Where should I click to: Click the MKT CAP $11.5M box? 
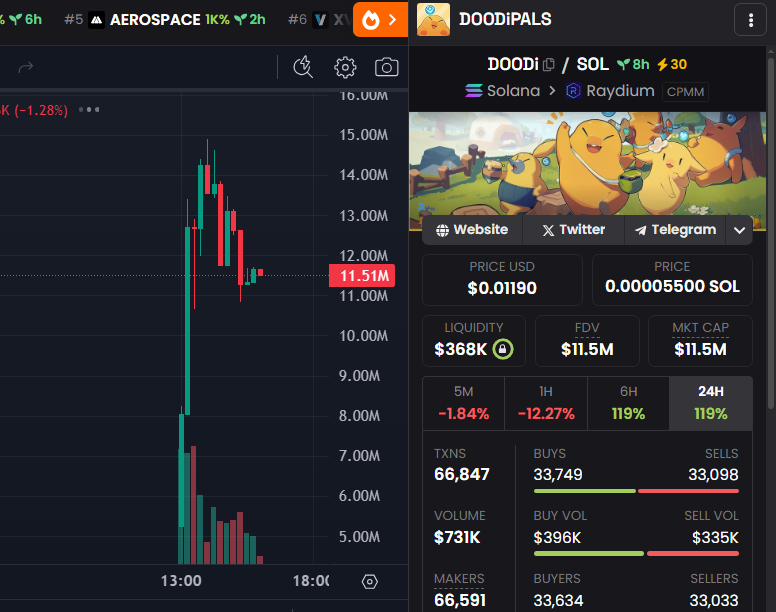coord(700,341)
